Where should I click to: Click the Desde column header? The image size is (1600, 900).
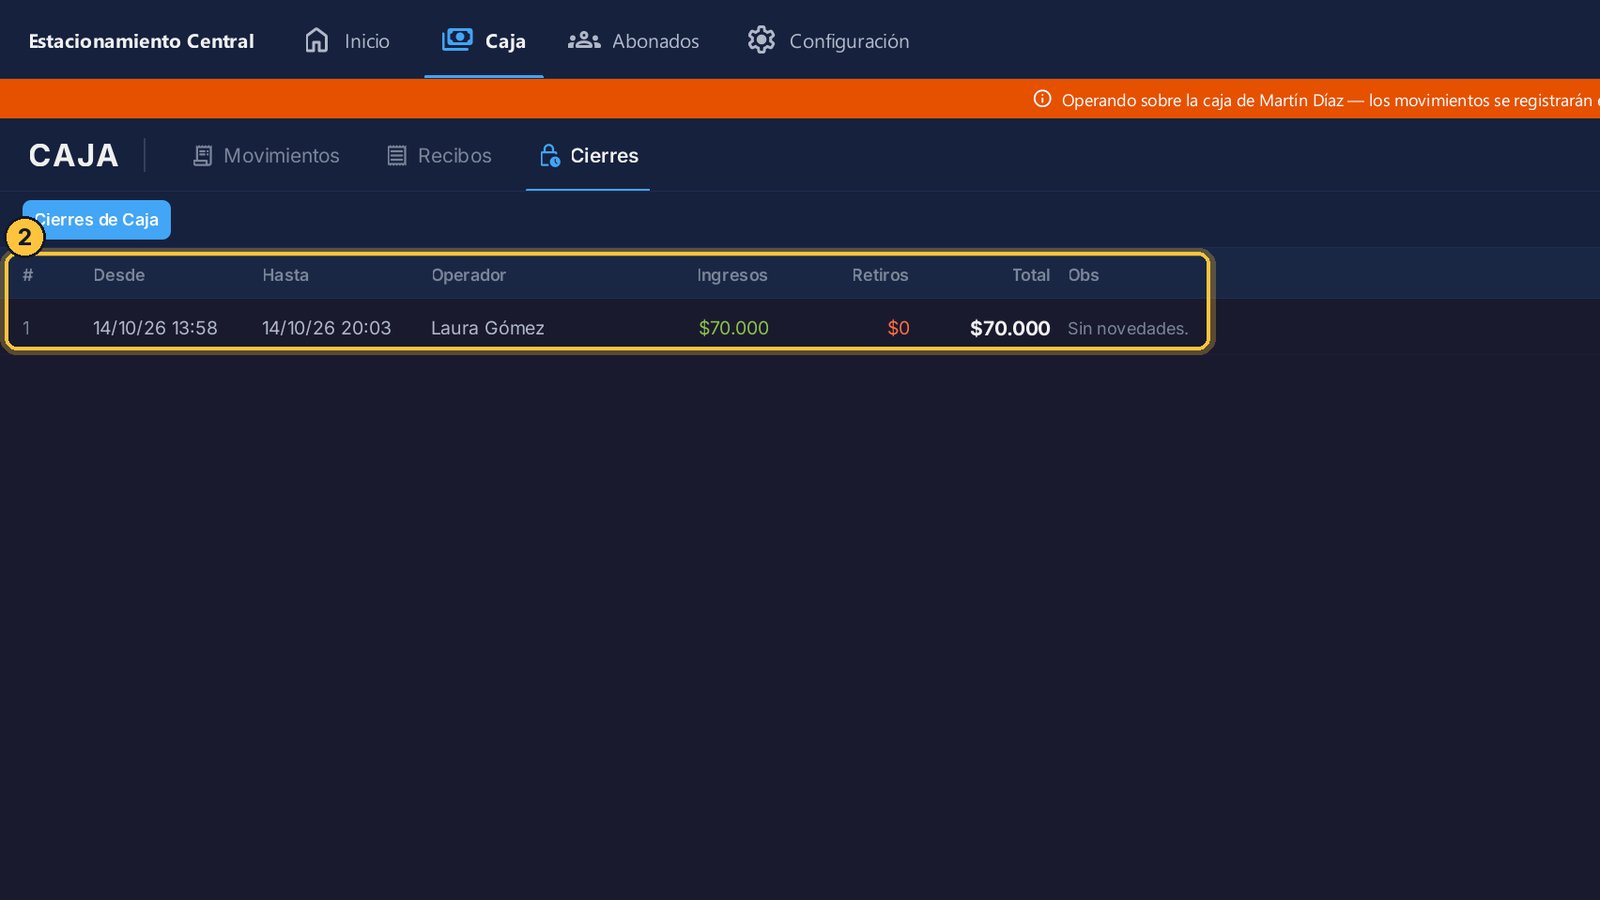(x=119, y=275)
